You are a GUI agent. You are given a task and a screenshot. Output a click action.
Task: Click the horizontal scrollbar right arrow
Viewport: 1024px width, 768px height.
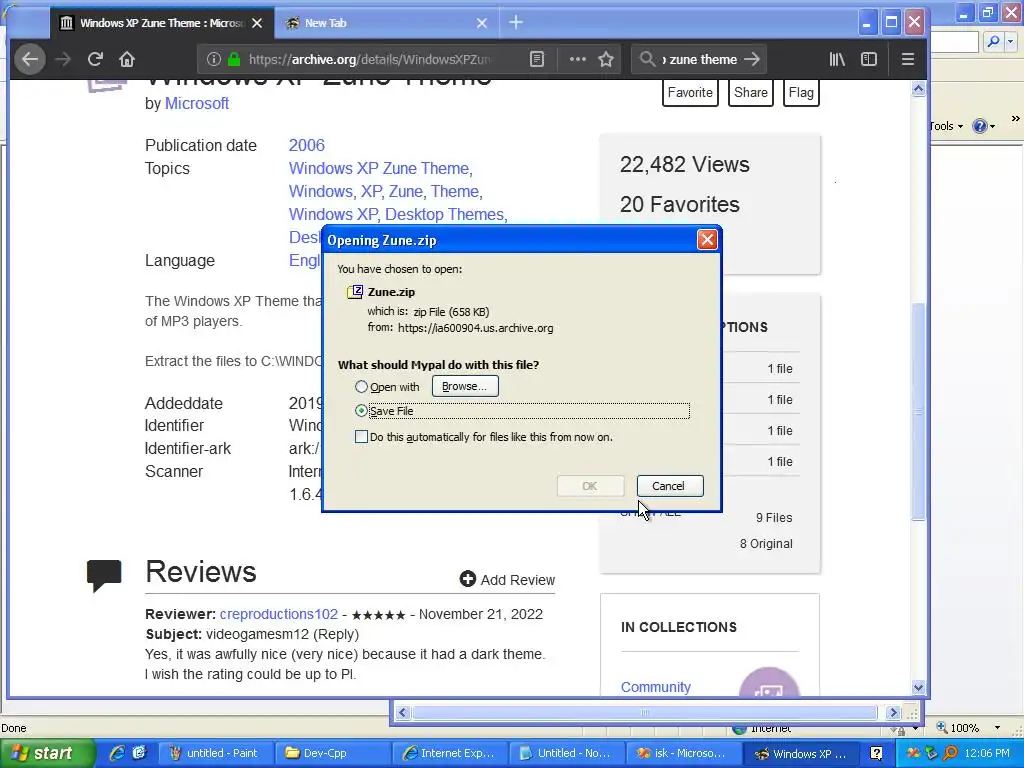tap(893, 712)
